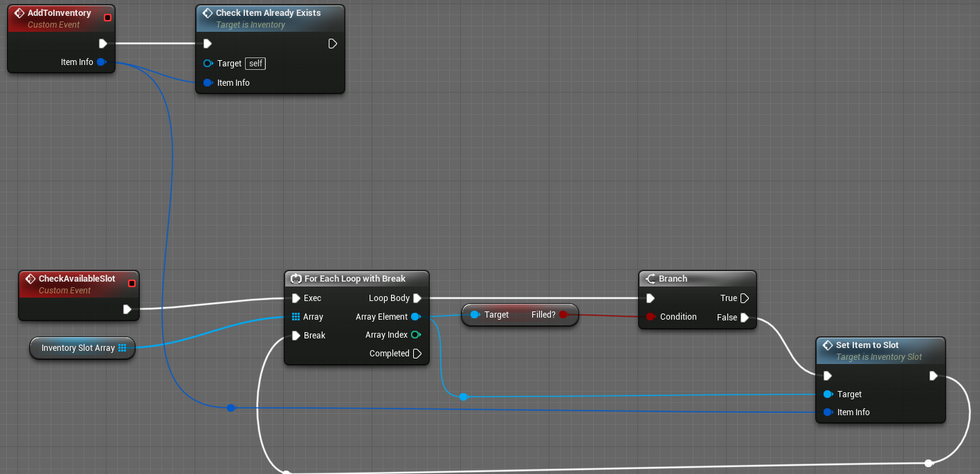The width and height of the screenshot is (980, 474).
Task: Click the Target pin on Set Item to Slot
Action: pos(828,394)
